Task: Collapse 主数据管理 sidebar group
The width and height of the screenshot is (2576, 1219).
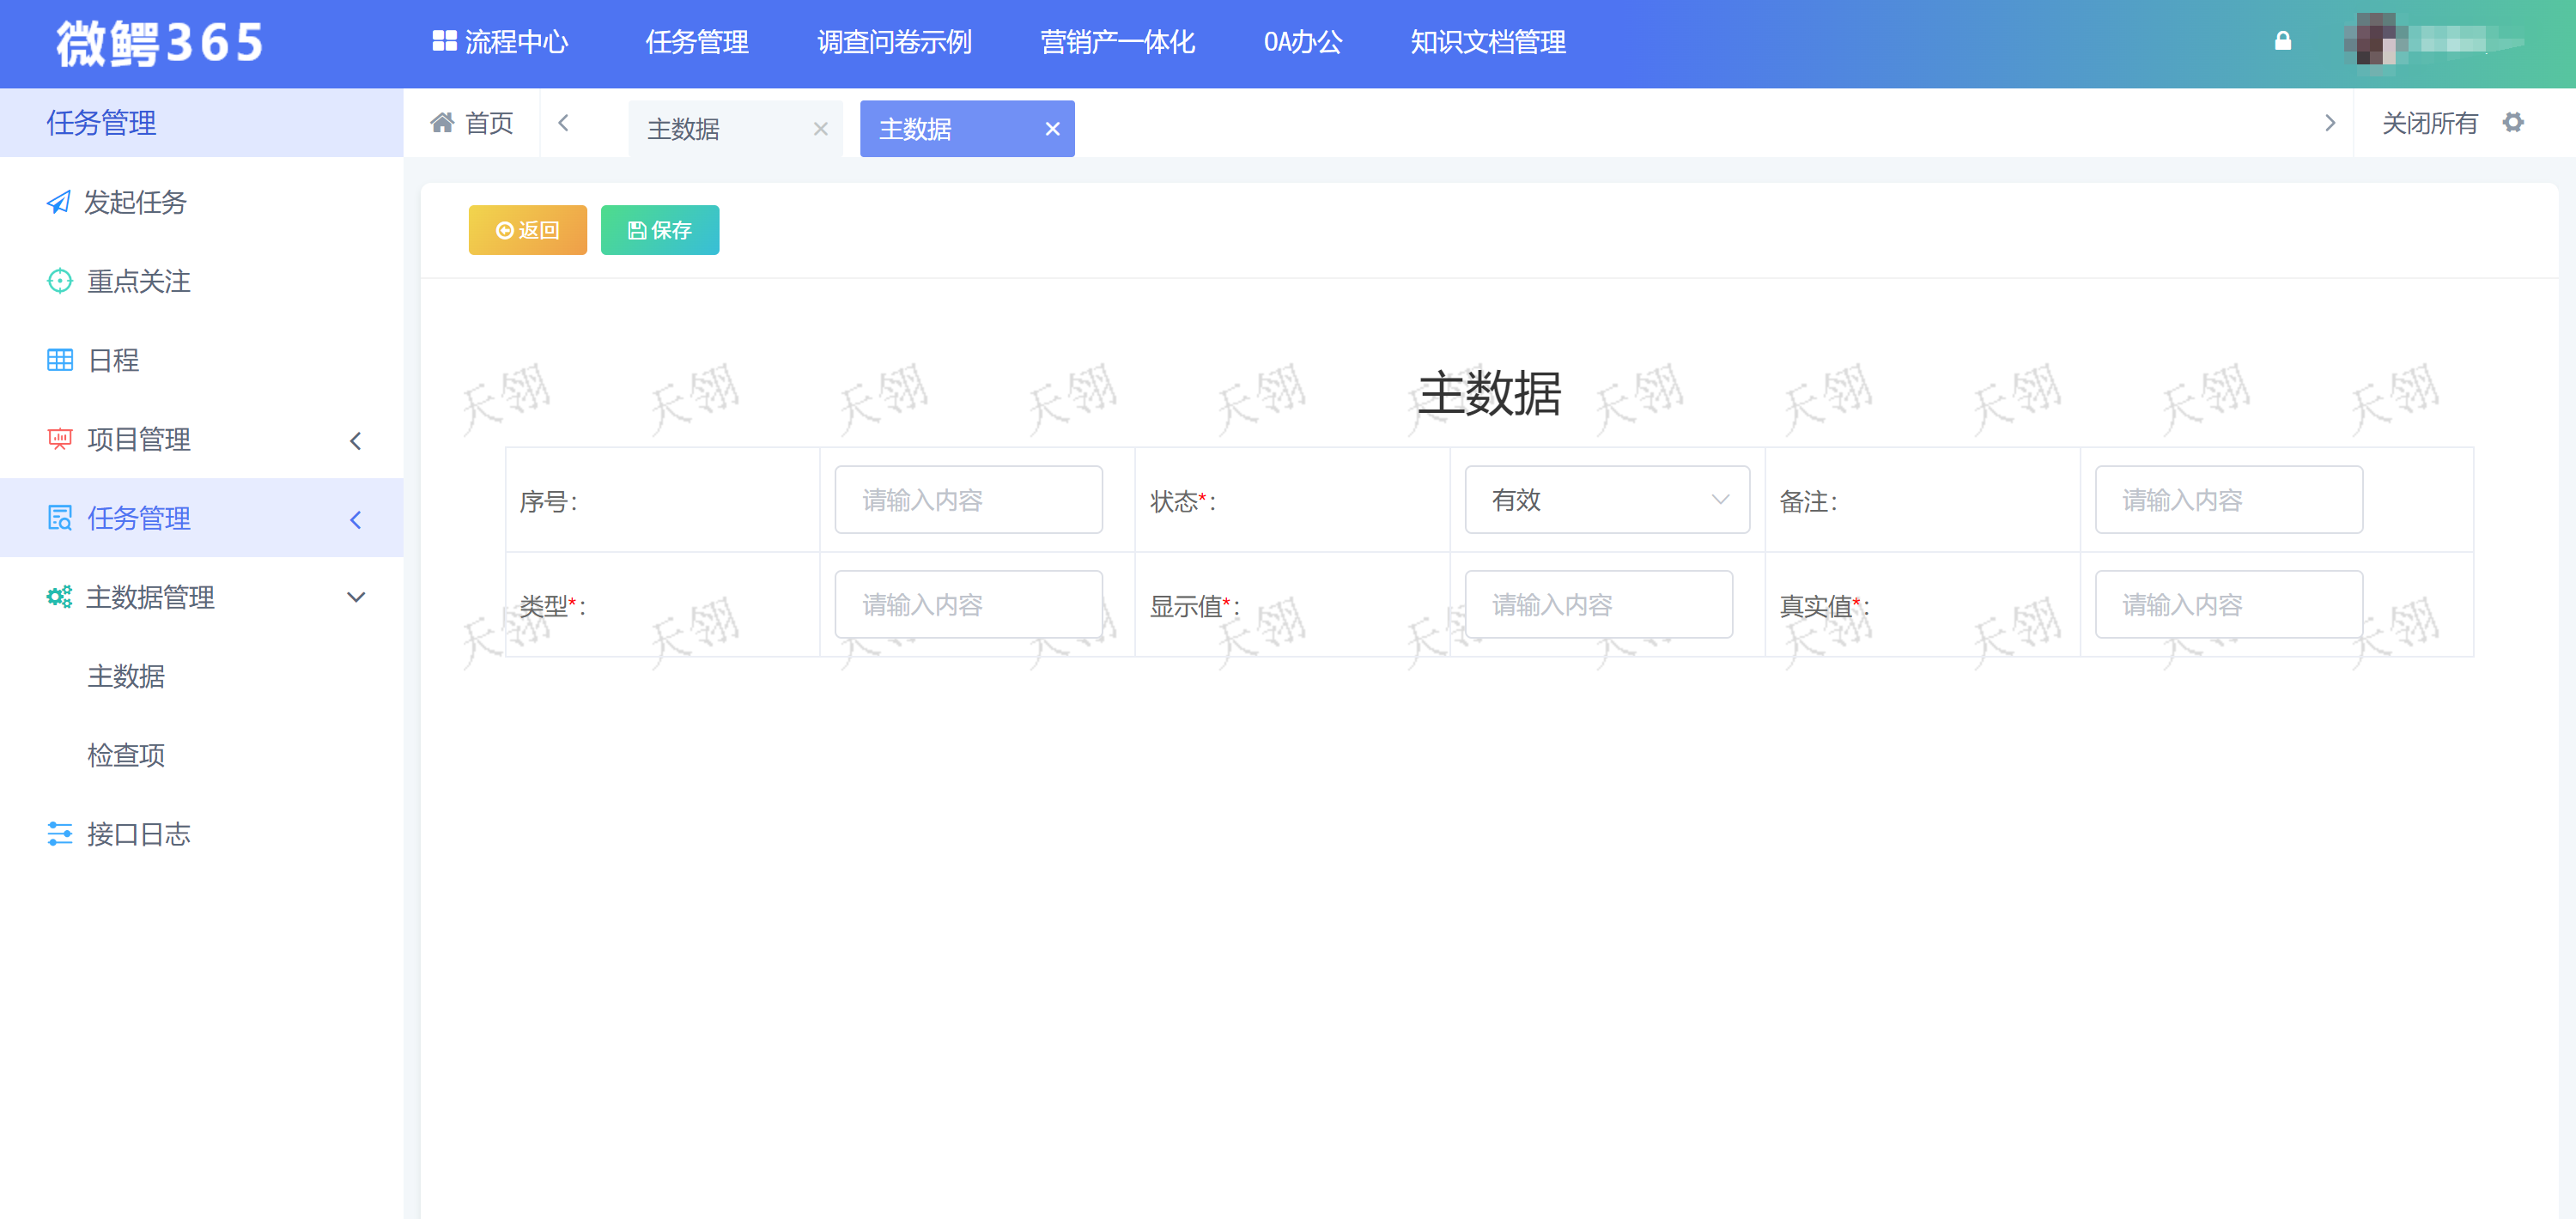Action: tap(200, 597)
